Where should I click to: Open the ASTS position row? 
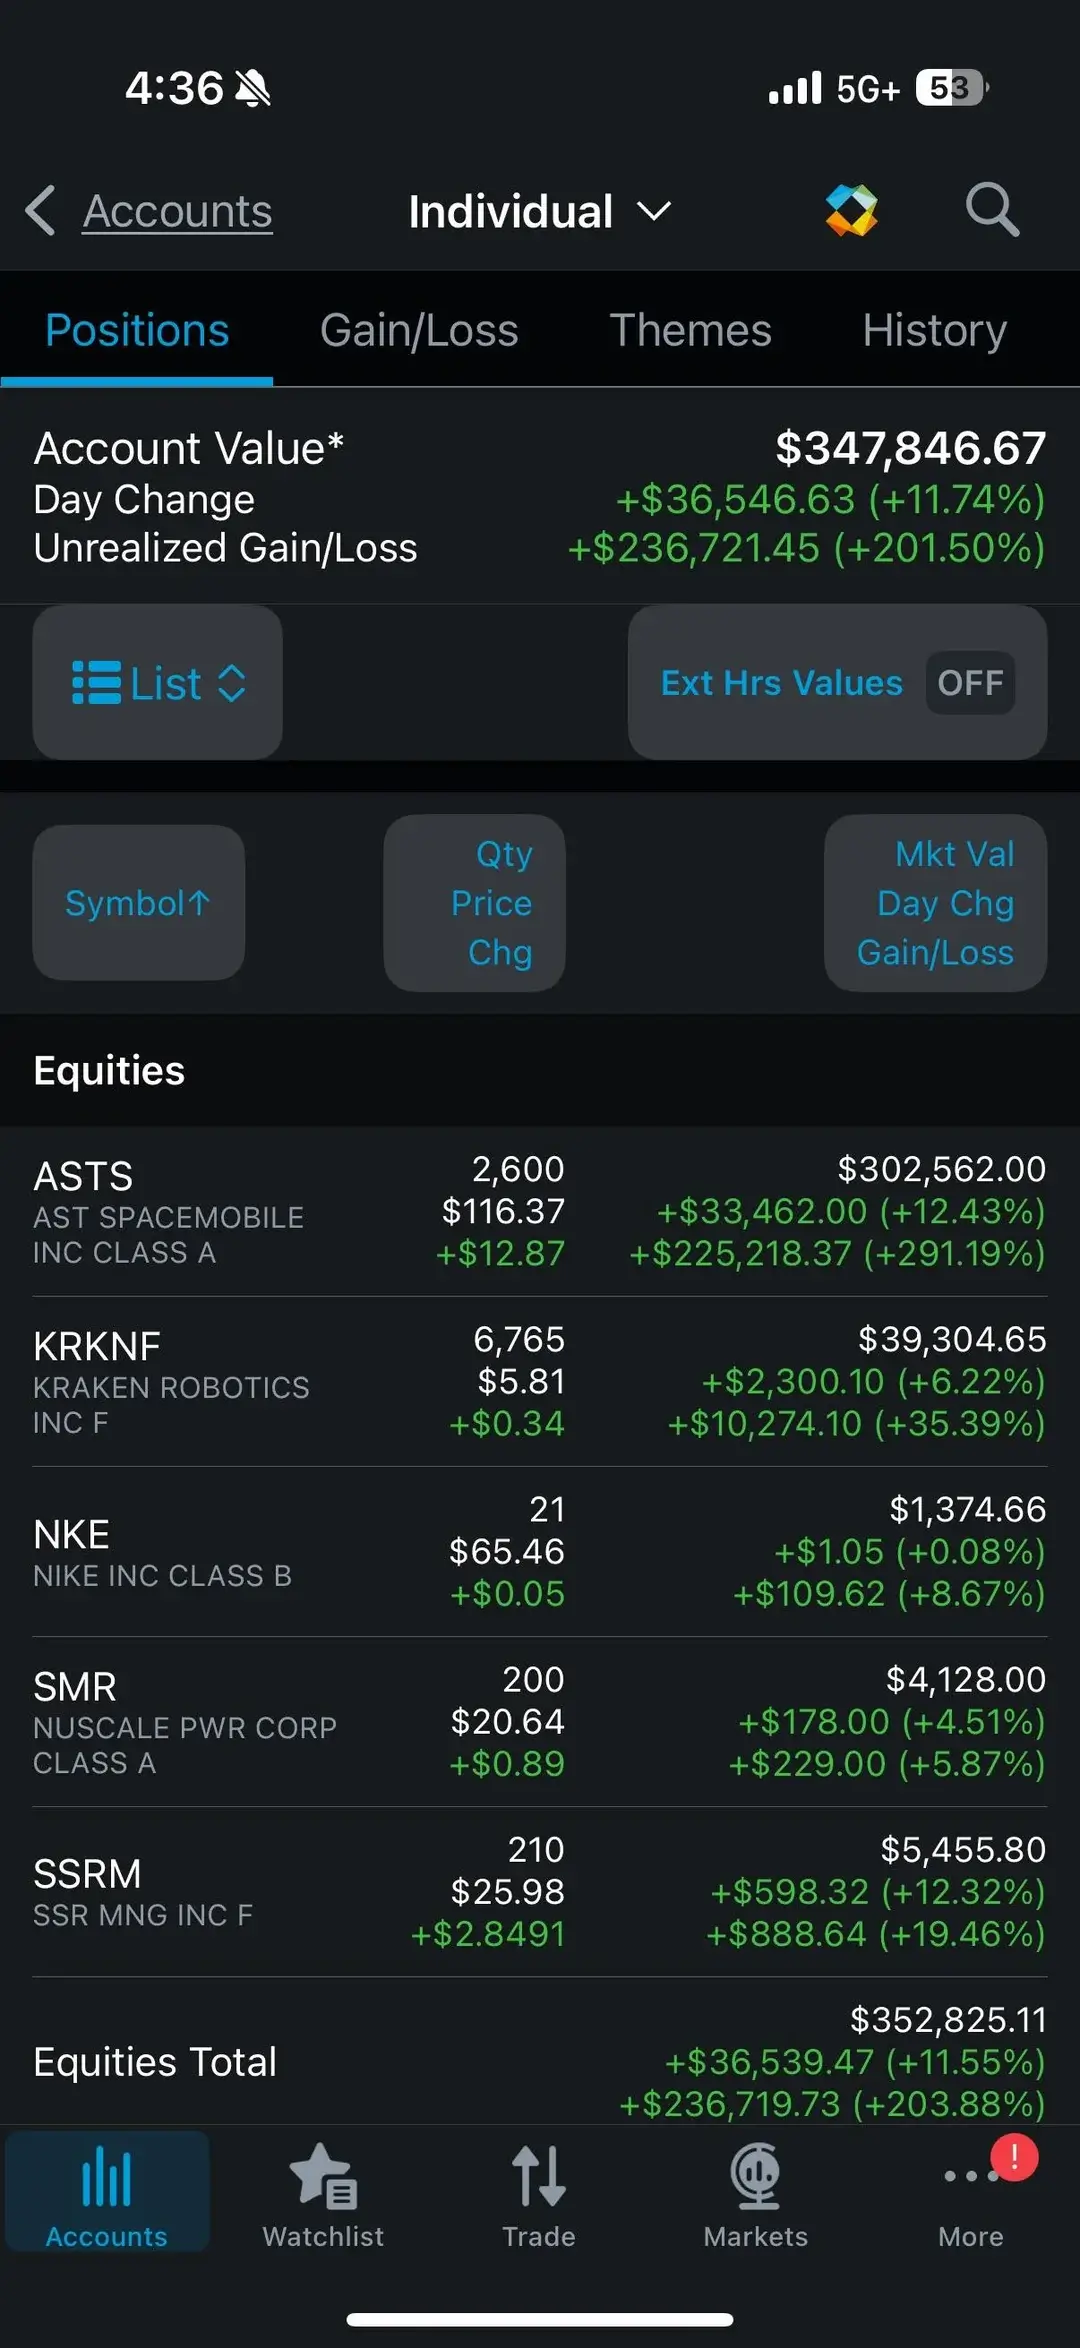pyautogui.click(x=540, y=1211)
